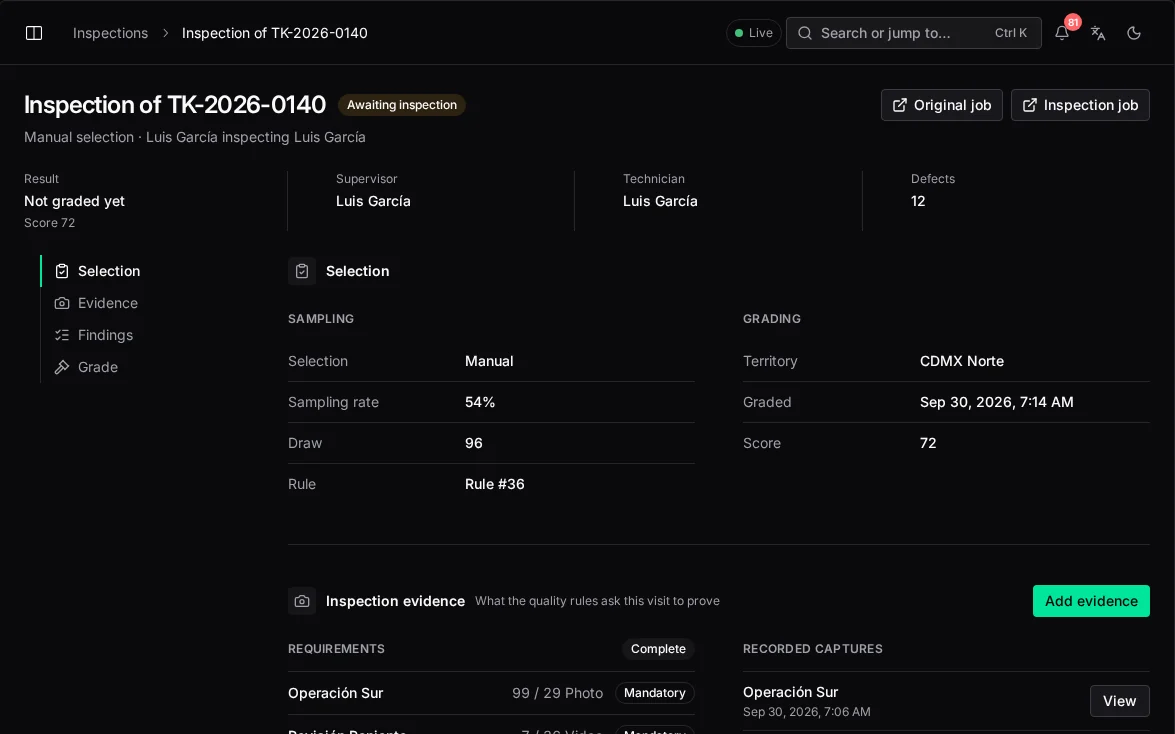Click the Inspection of TK-2026-0140 breadcrumb
The height and width of the screenshot is (734, 1175).
pos(274,33)
